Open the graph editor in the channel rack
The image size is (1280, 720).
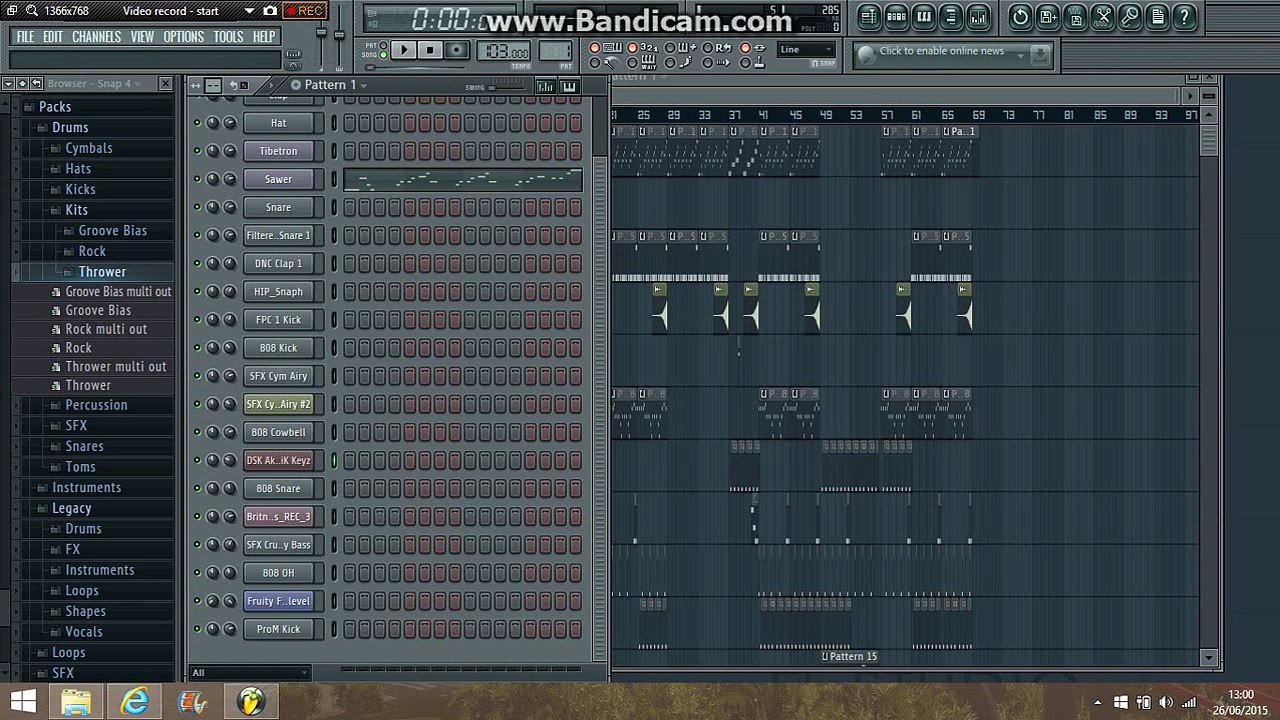(x=546, y=87)
